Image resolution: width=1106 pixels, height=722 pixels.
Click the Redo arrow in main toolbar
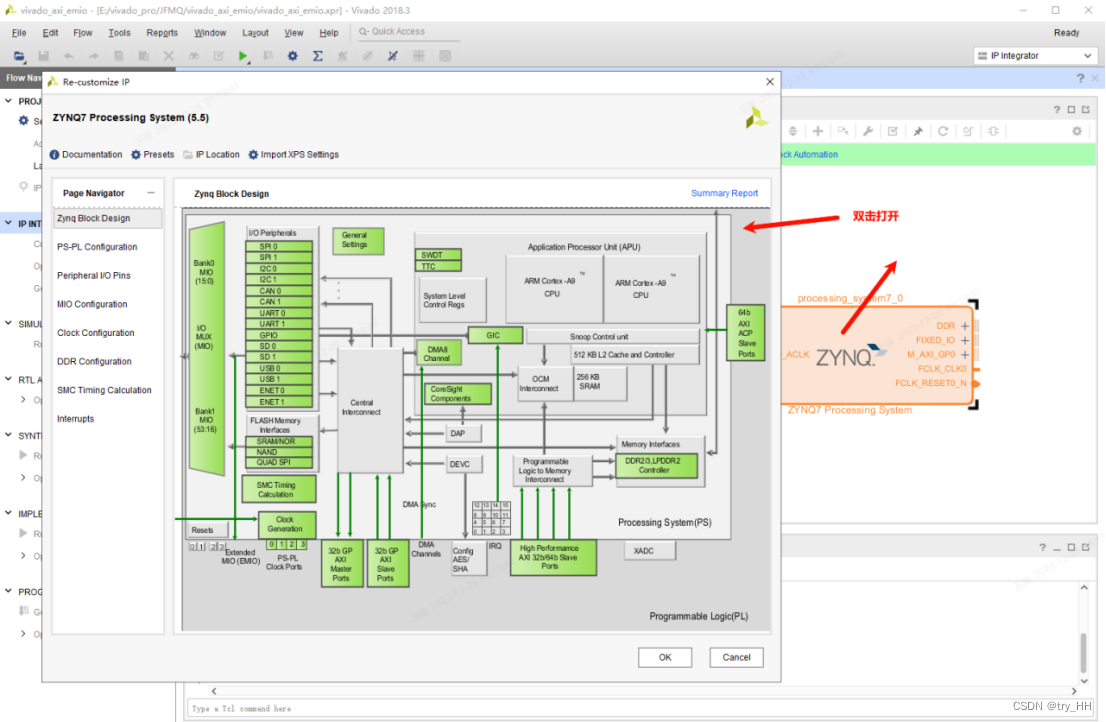(93, 56)
